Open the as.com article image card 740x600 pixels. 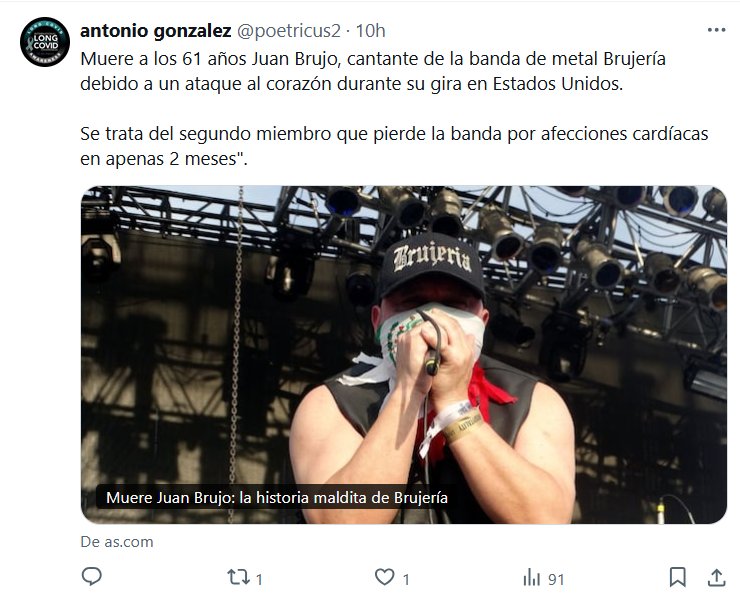404,355
